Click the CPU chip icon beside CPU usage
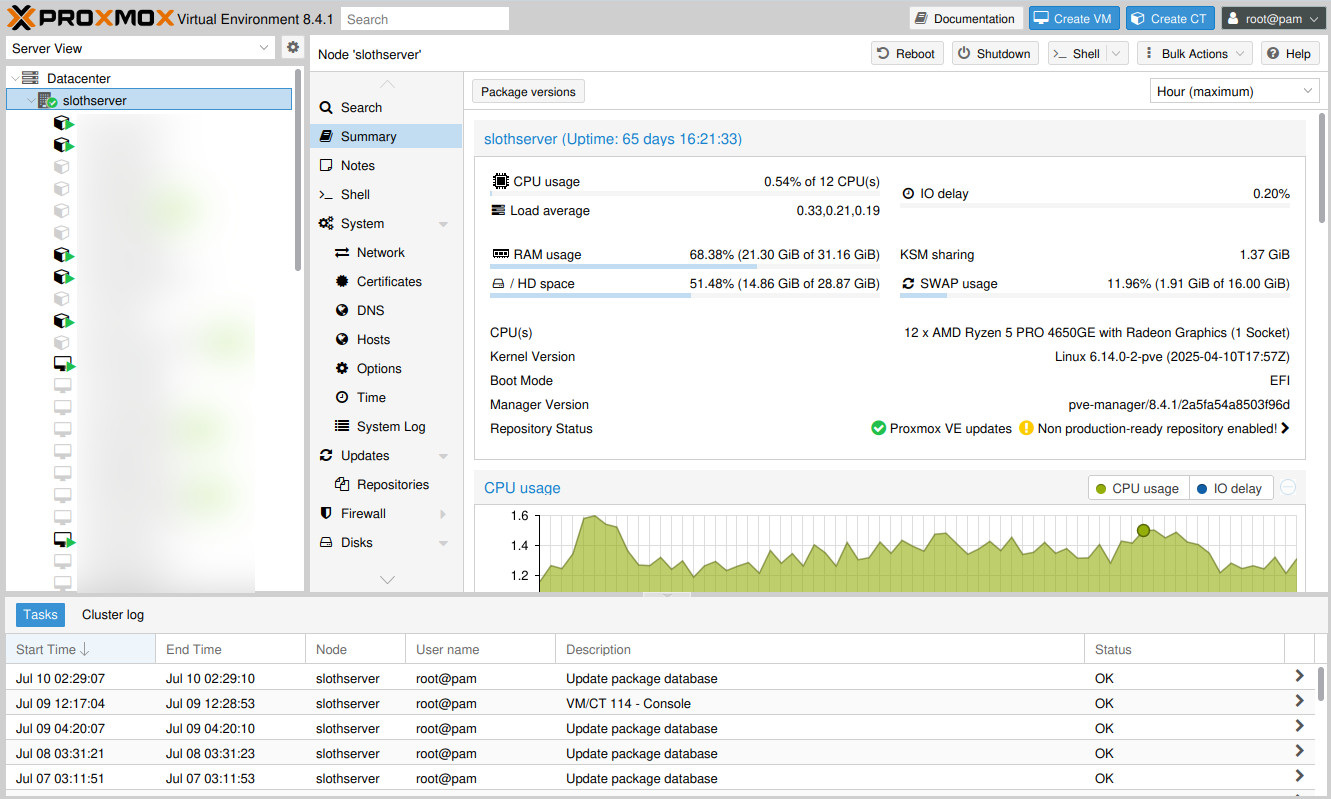This screenshot has width=1331, height=799. (500, 181)
